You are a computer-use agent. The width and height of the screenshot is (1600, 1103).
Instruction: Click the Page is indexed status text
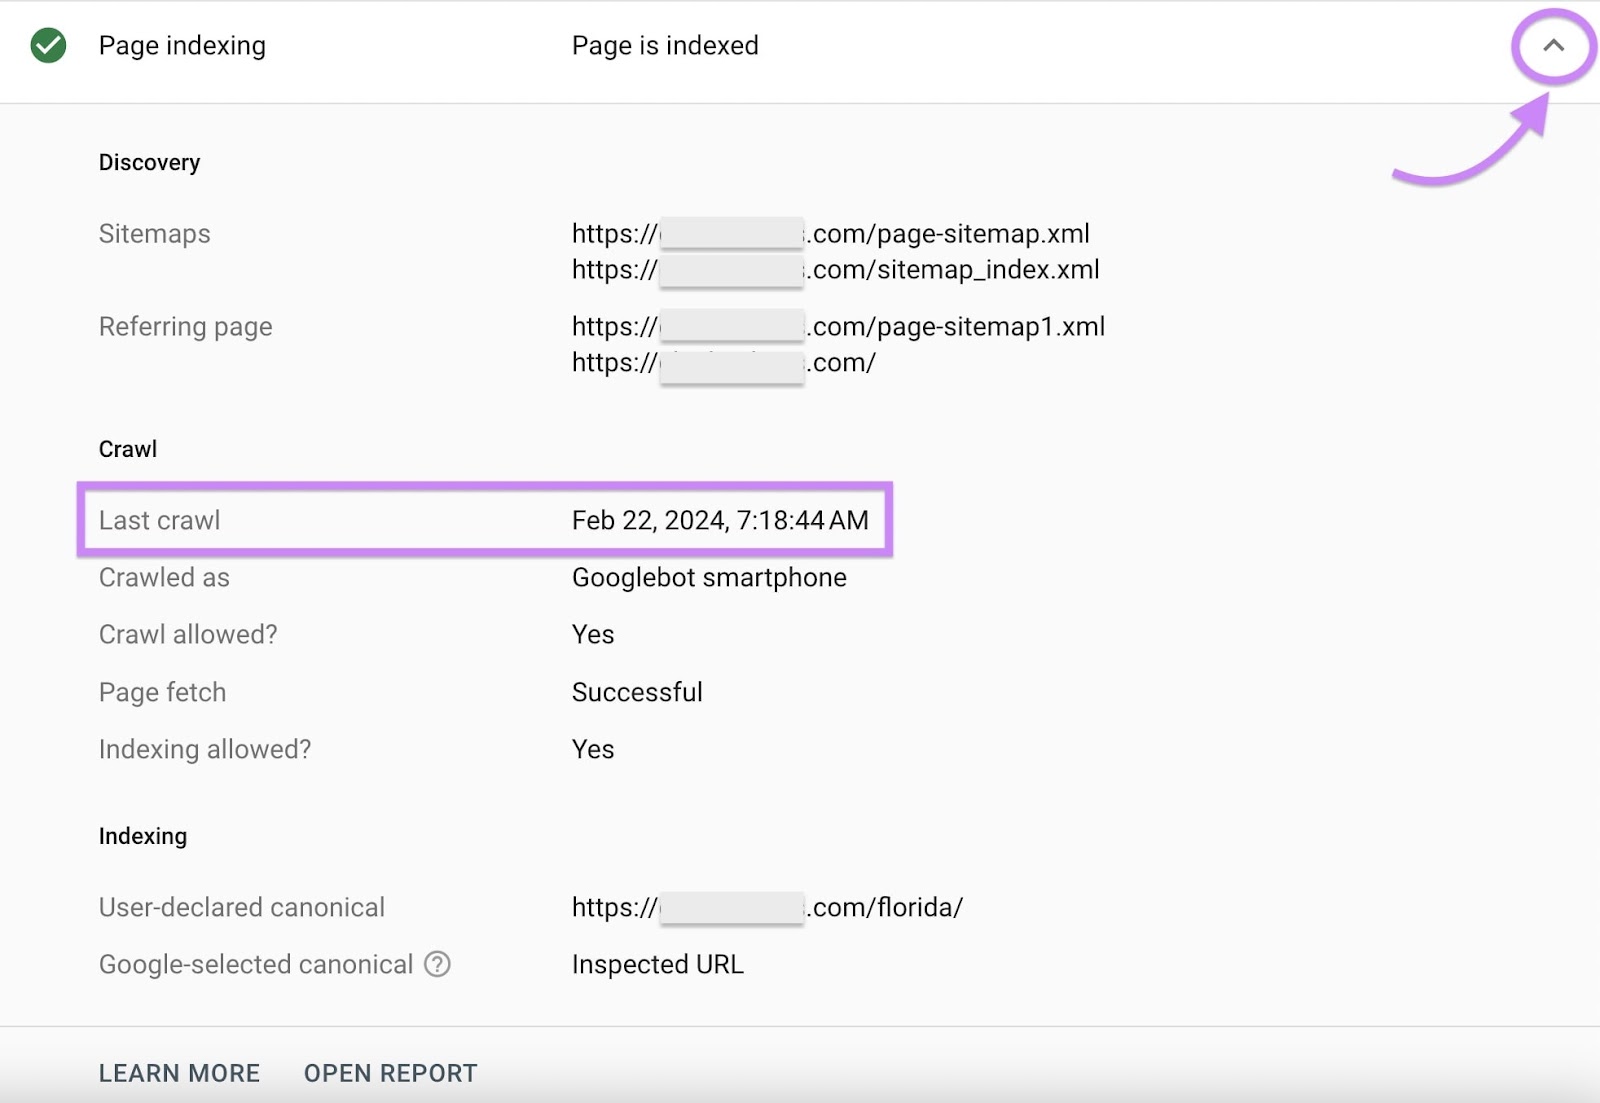pyautogui.click(x=664, y=46)
